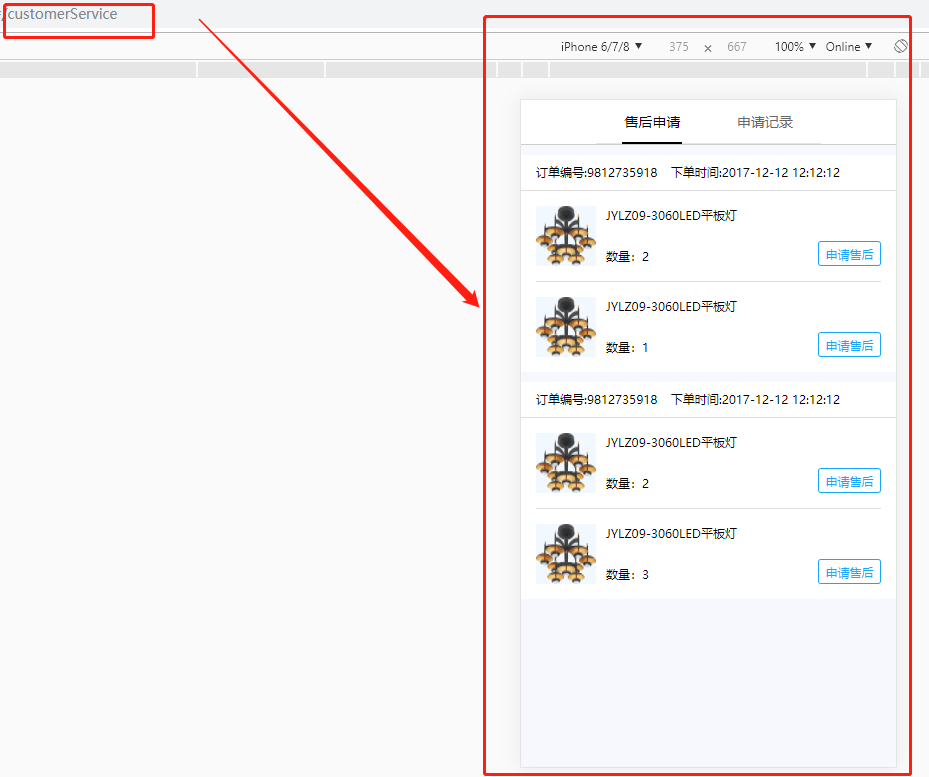Open the iPhone 6/7/8 device dropdown
Screen dimensions: 929x777
(x=601, y=46)
